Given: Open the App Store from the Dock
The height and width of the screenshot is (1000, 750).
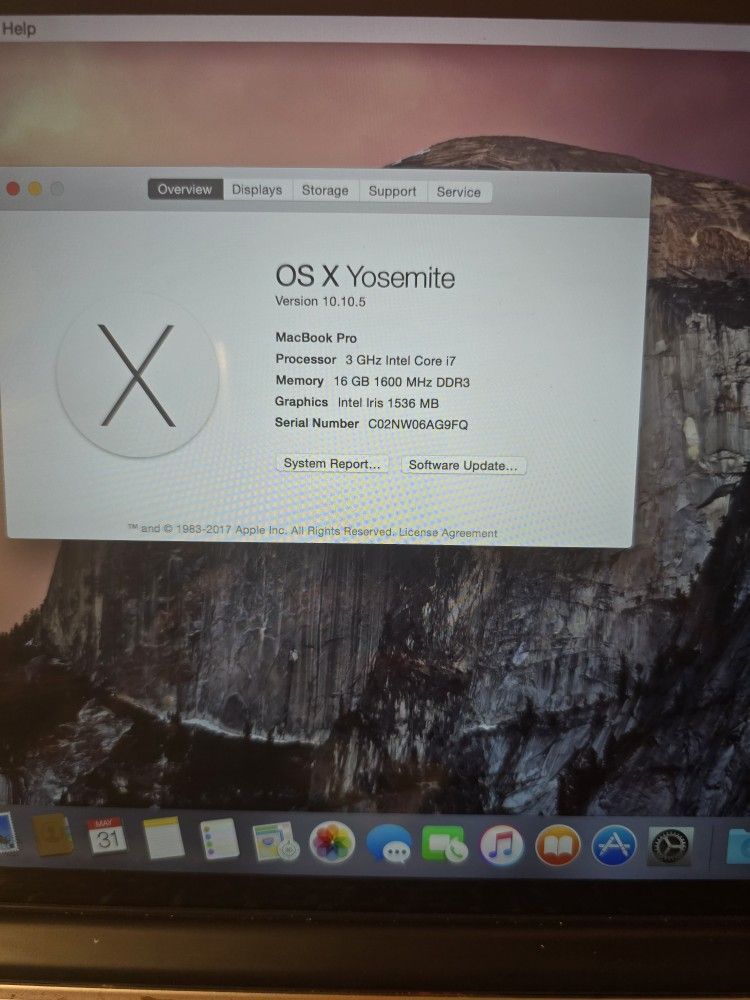Looking at the screenshot, I should point(614,846).
